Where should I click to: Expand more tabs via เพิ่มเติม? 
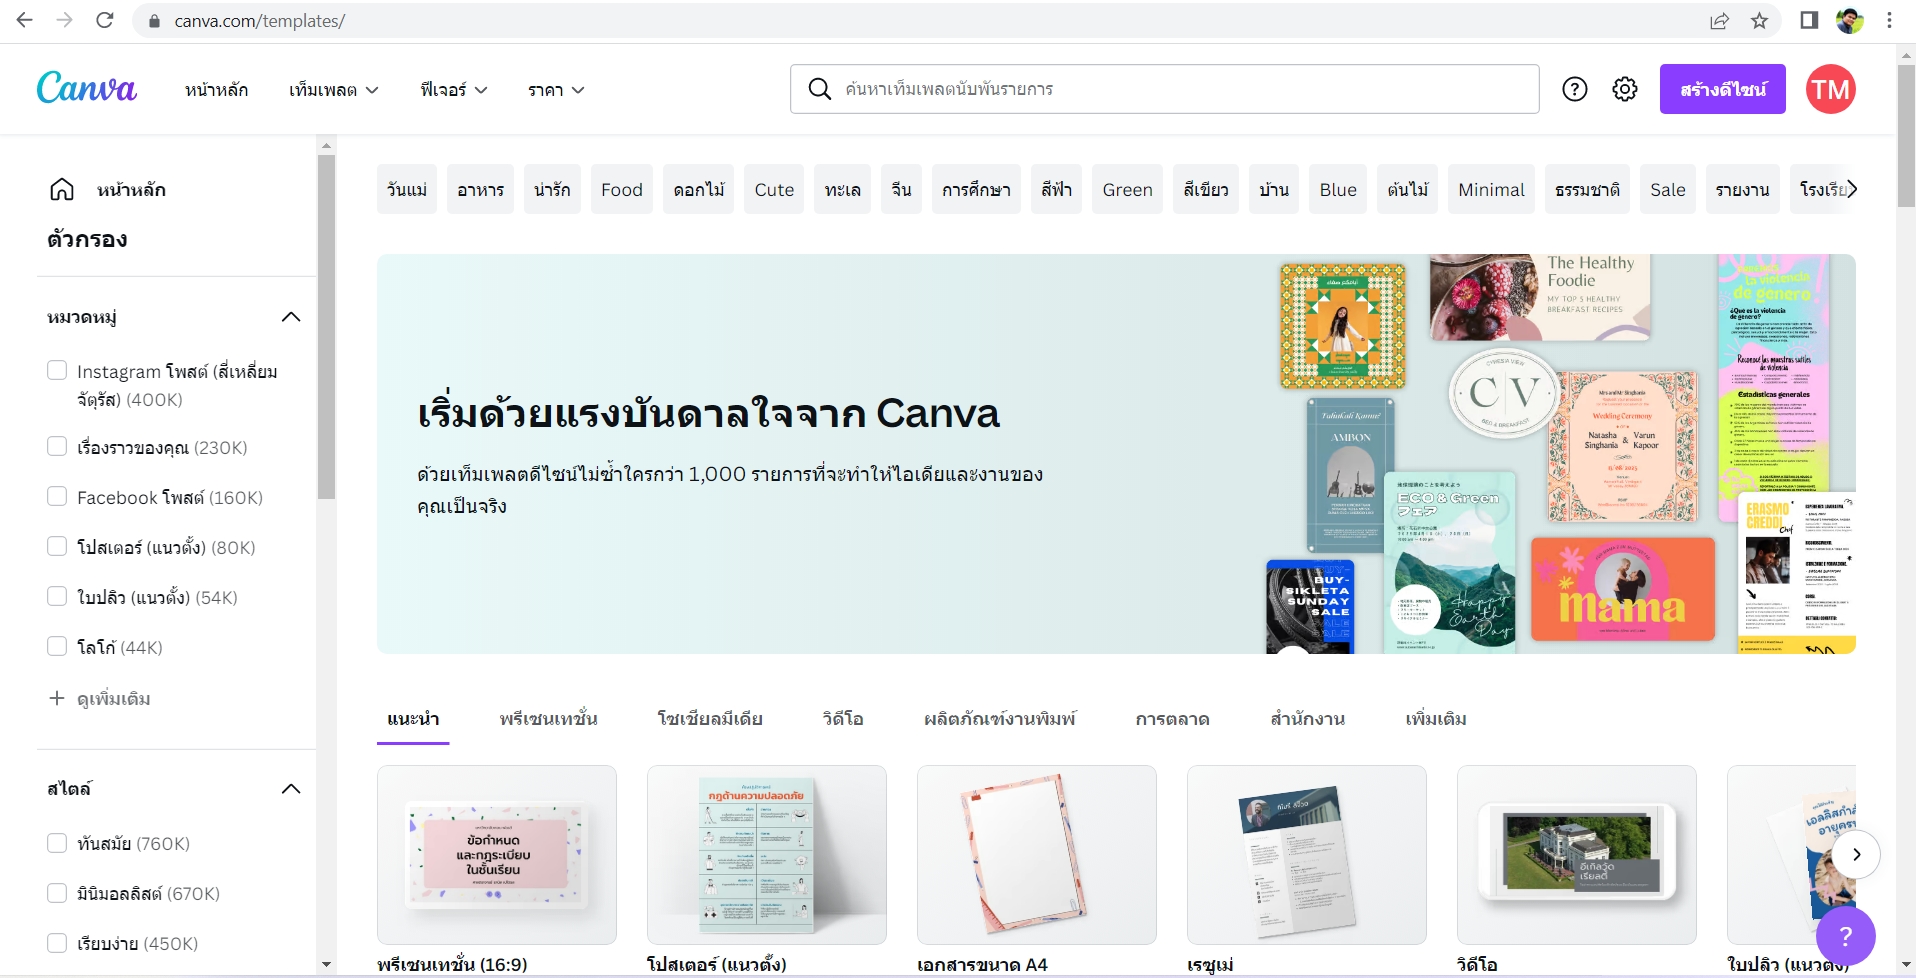1436,719
